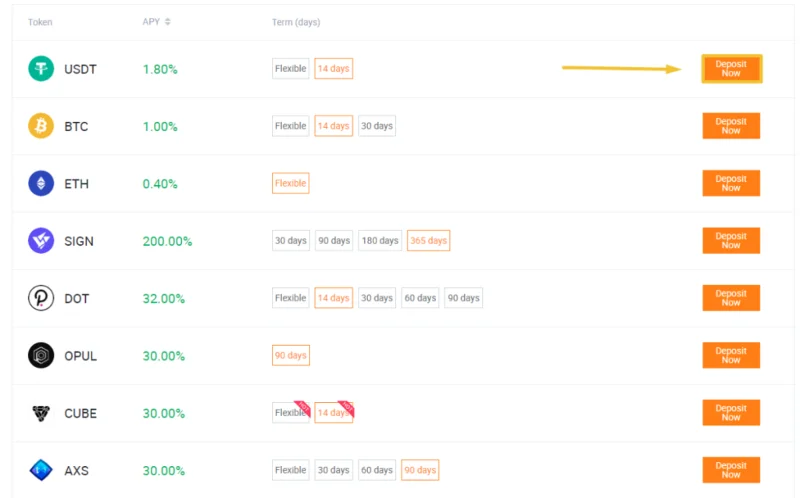Click the BTC token name
Viewport: 800px width, 498px height.
(76, 126)
